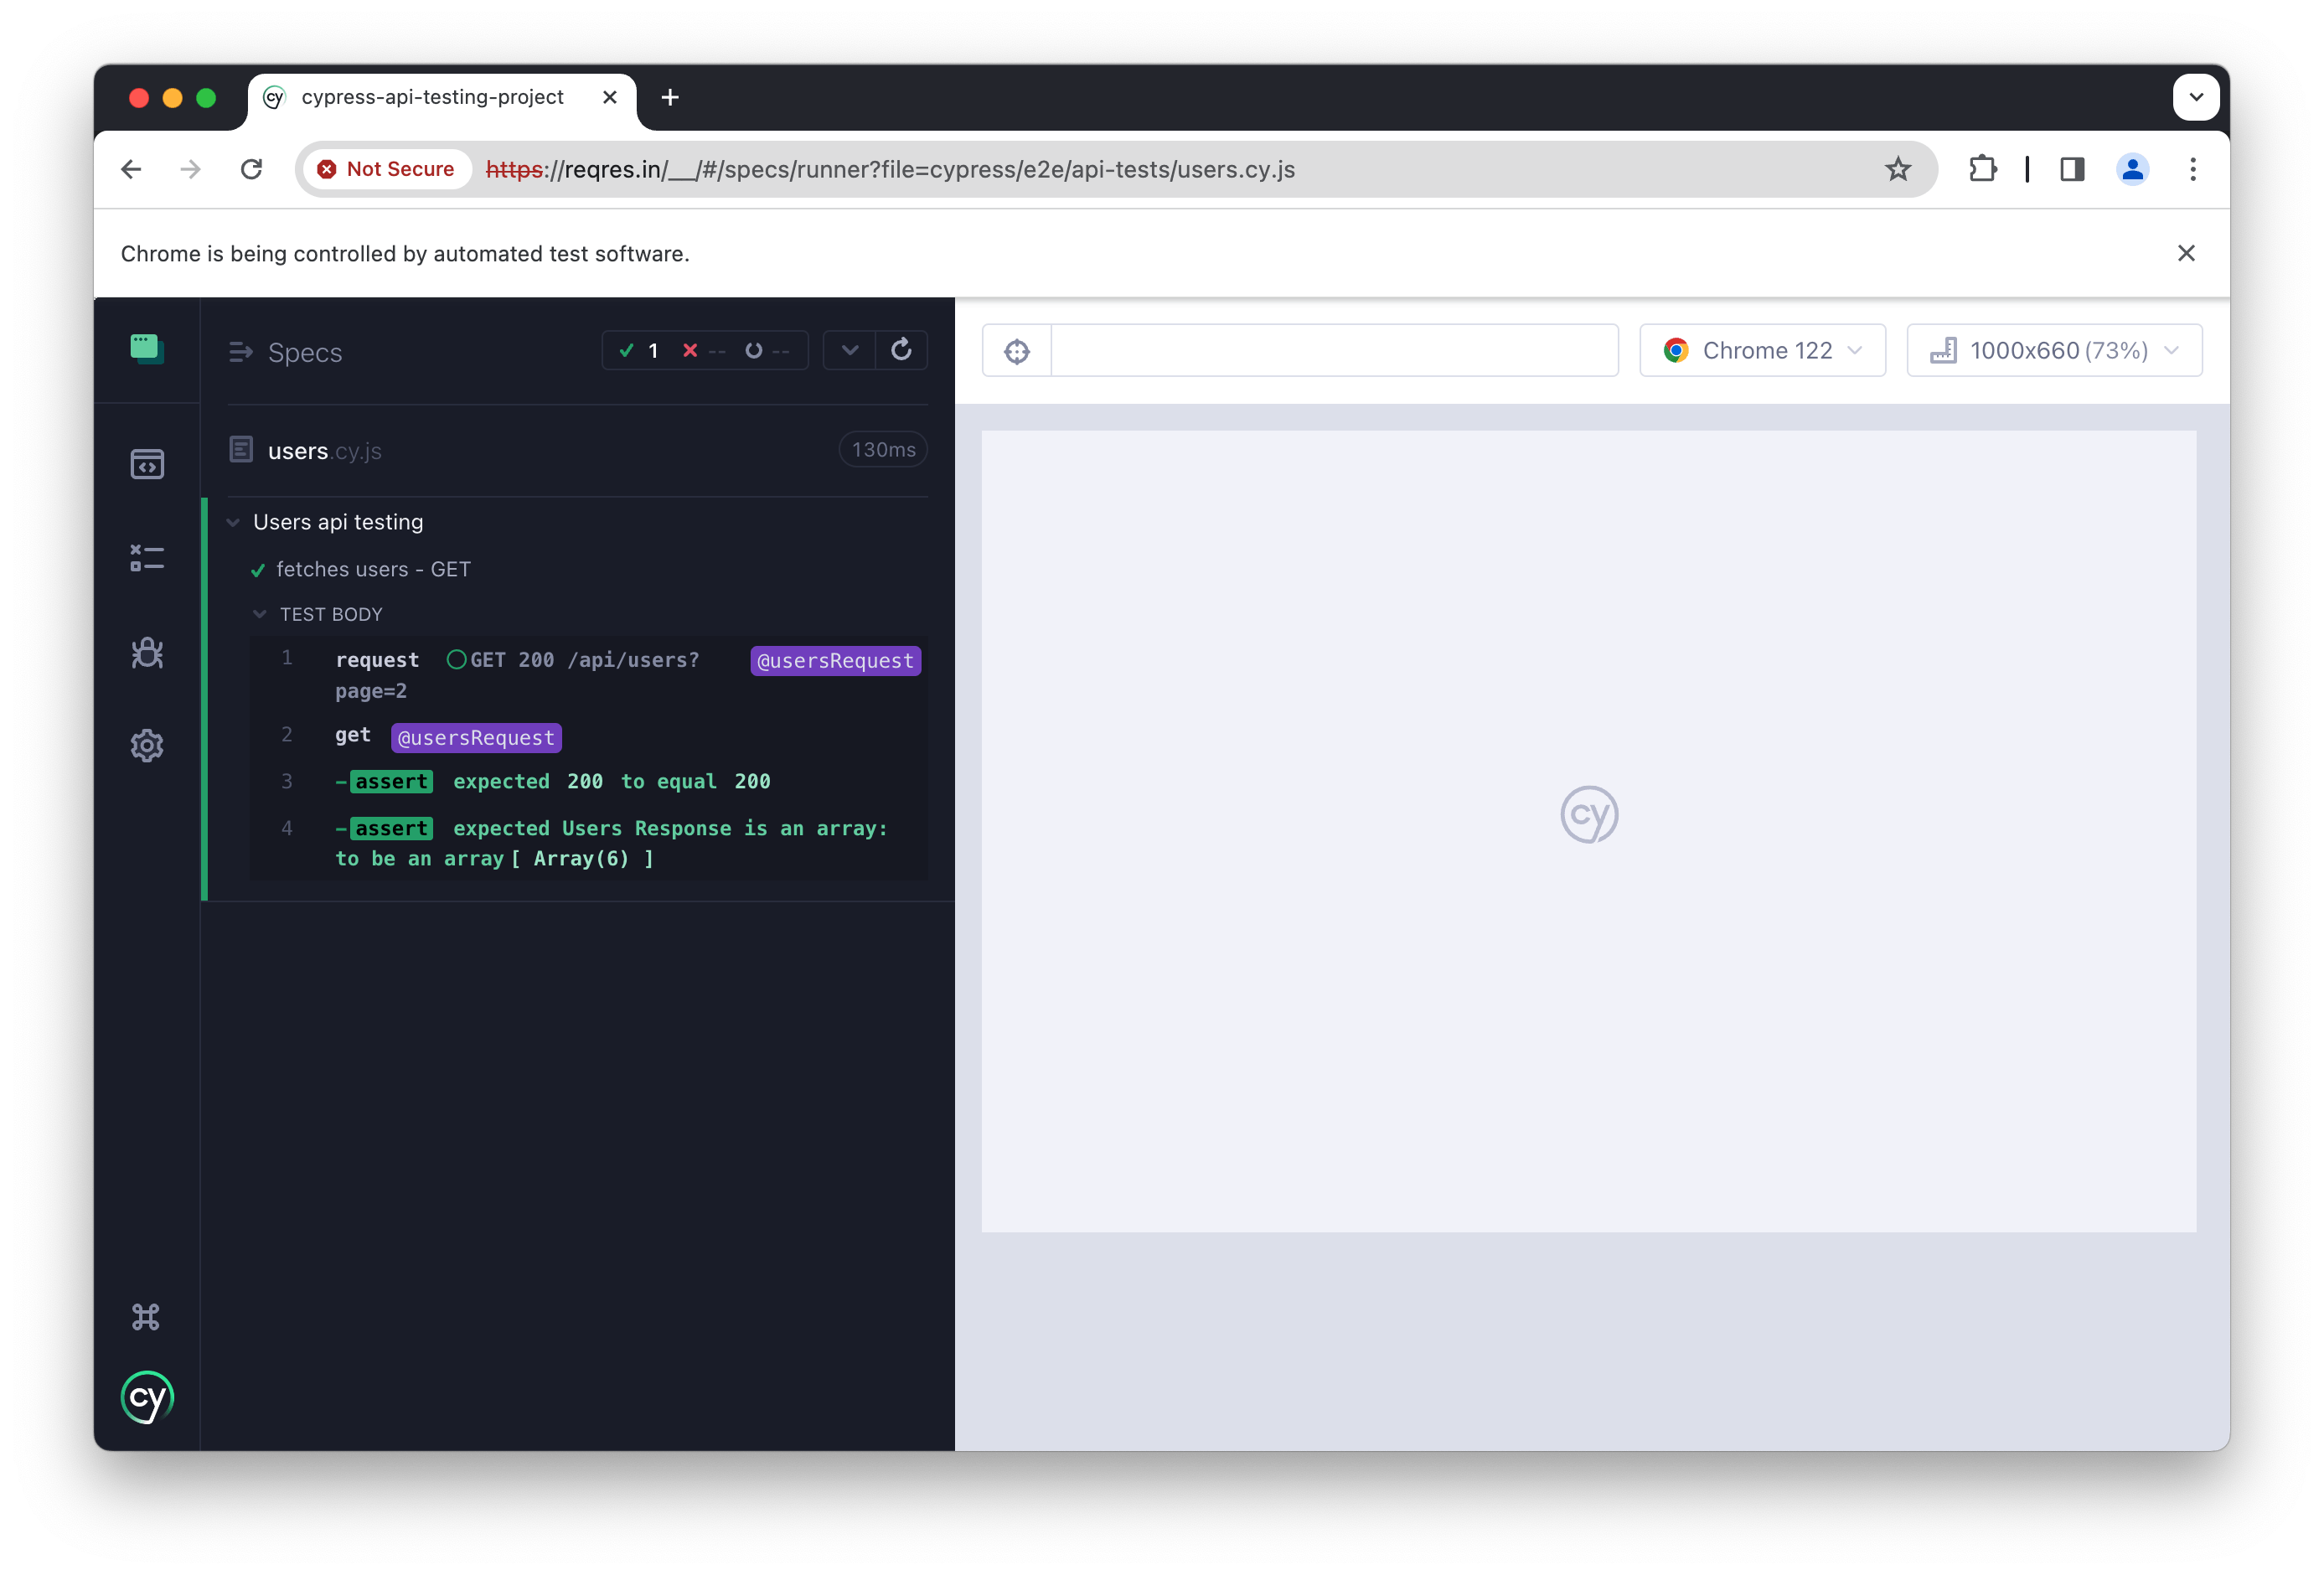
Task: Collapse the TEST BODY section
Action: pyautogui.click(x=261, y=613)
